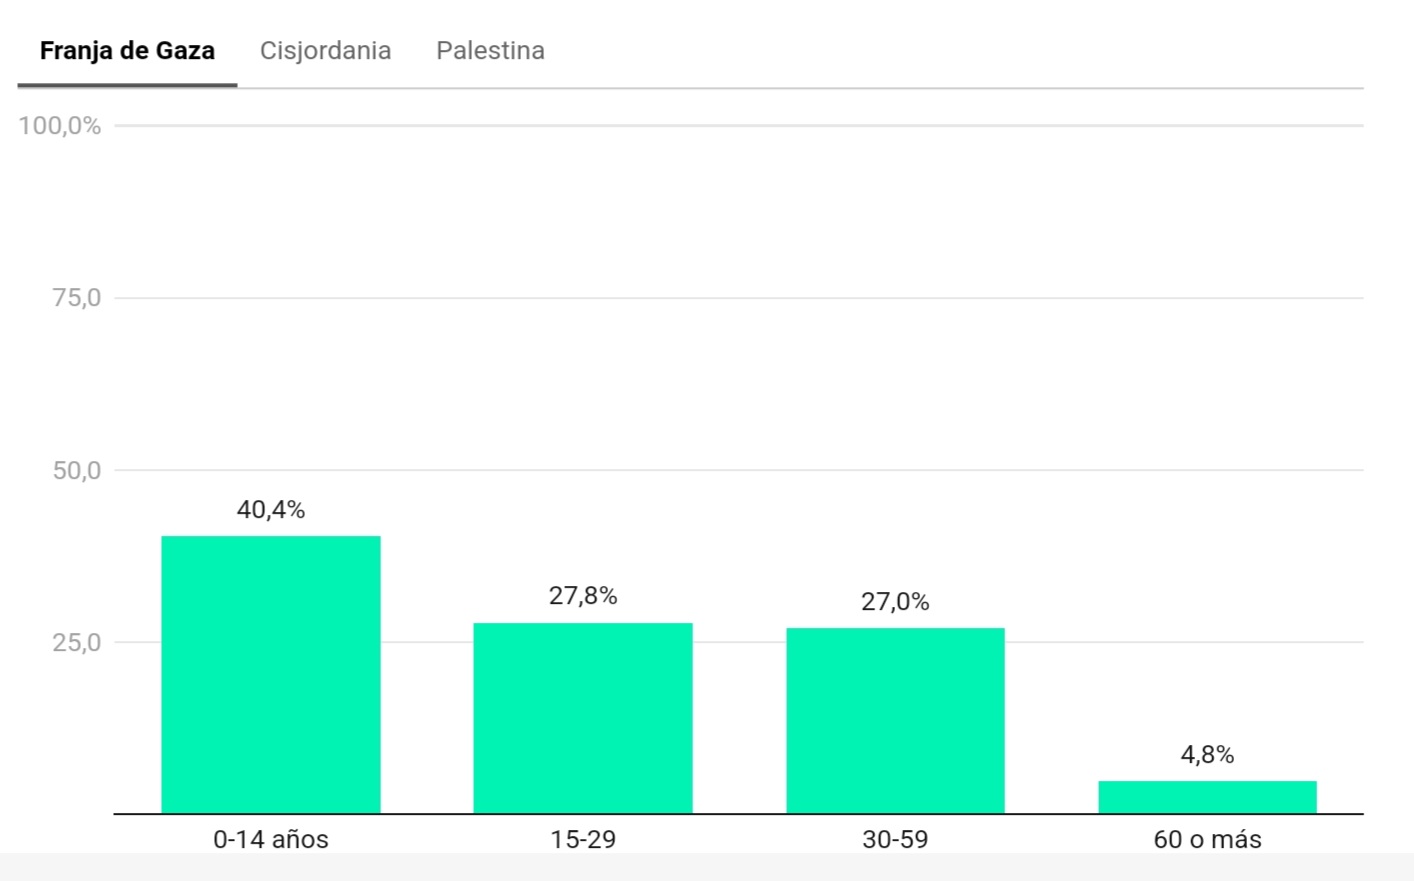Screen dimensions: 1414x881
Task: Click the 27,8% data label
Action: point(583,596)
